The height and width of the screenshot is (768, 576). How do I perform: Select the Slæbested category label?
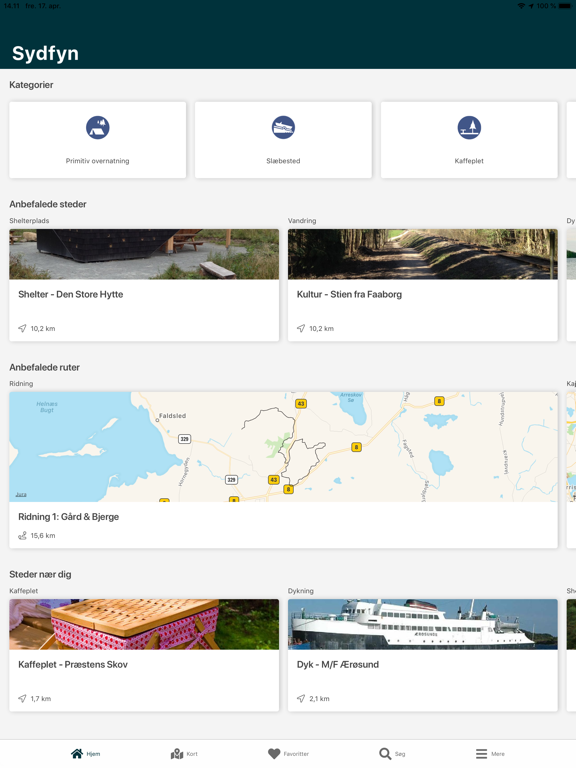[x=283, y=161]
